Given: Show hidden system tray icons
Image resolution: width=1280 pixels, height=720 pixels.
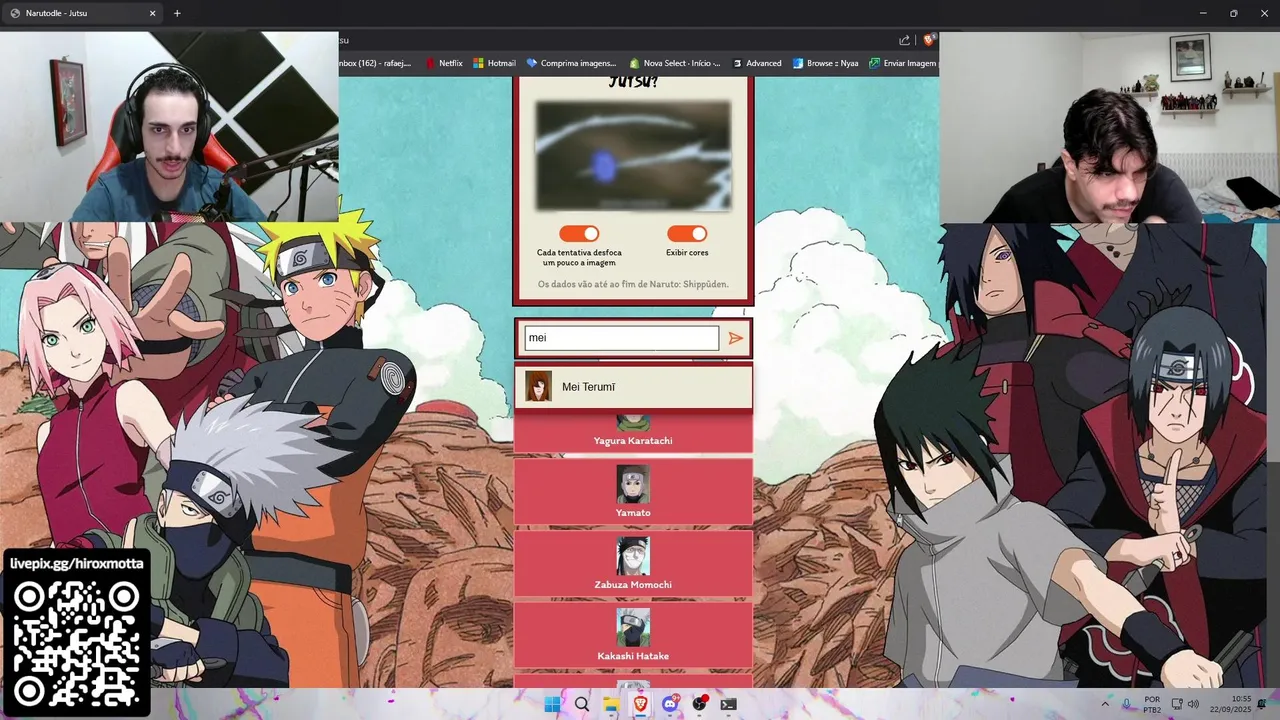Looking at the screenshot, I should (x=1105, y=704).
